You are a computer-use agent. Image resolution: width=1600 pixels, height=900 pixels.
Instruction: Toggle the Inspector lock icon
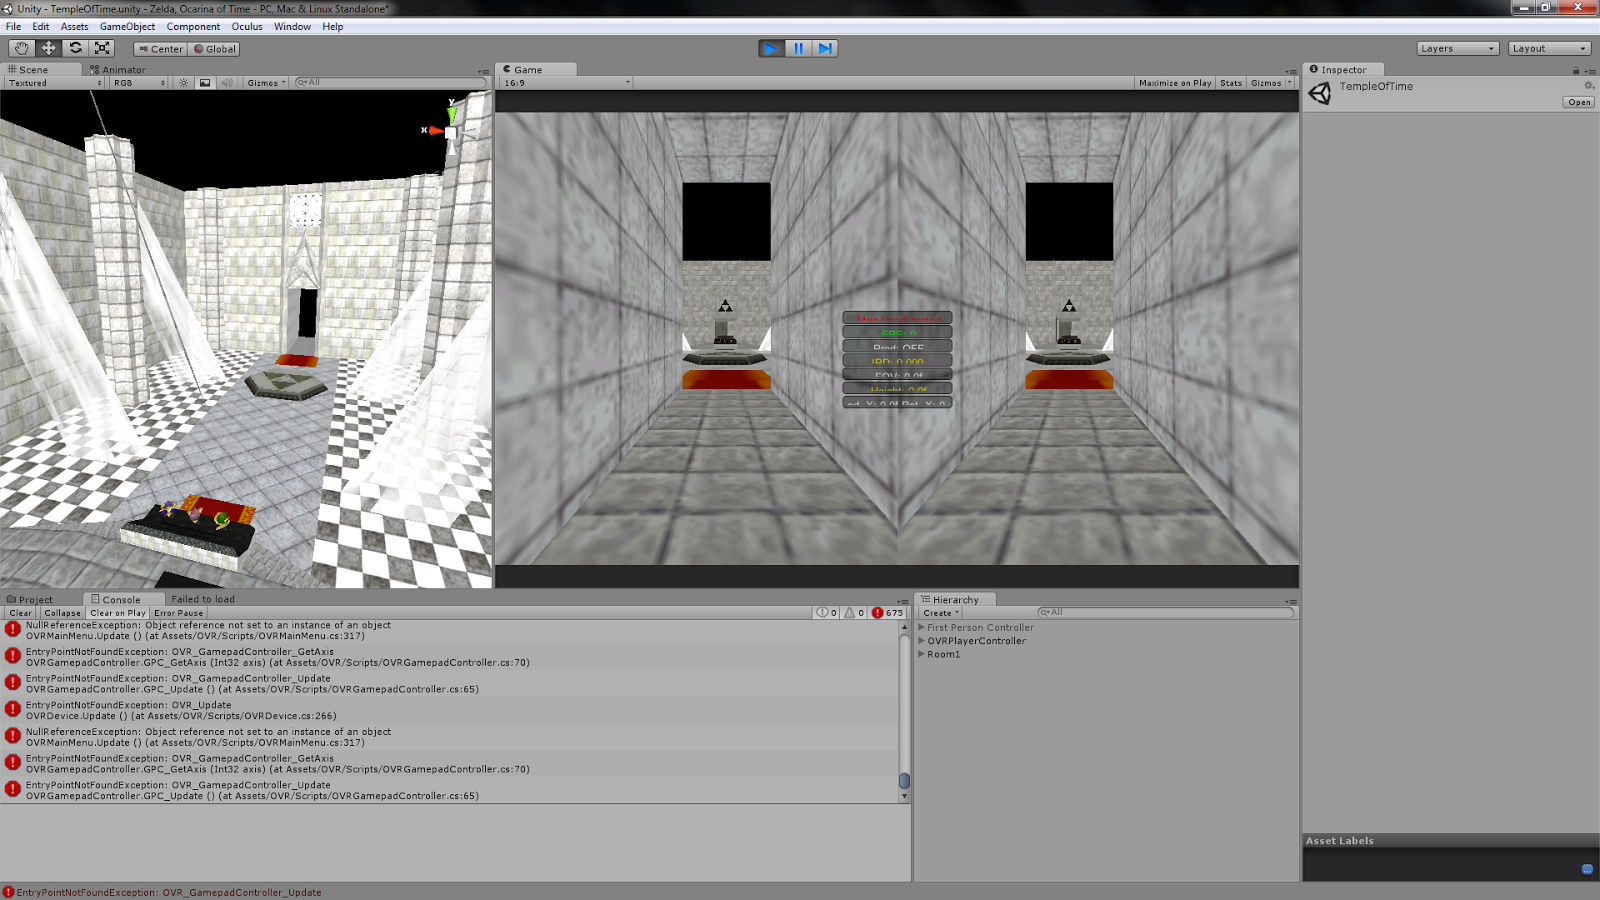(x=1576, y=70)
